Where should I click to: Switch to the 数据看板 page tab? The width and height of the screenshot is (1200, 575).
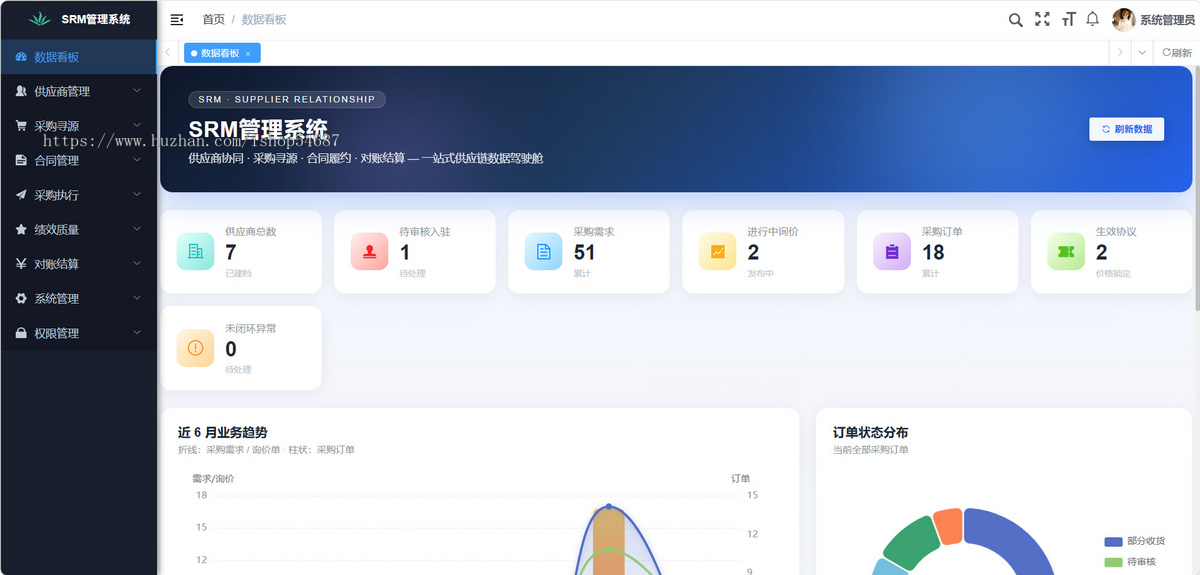(221, 53)
